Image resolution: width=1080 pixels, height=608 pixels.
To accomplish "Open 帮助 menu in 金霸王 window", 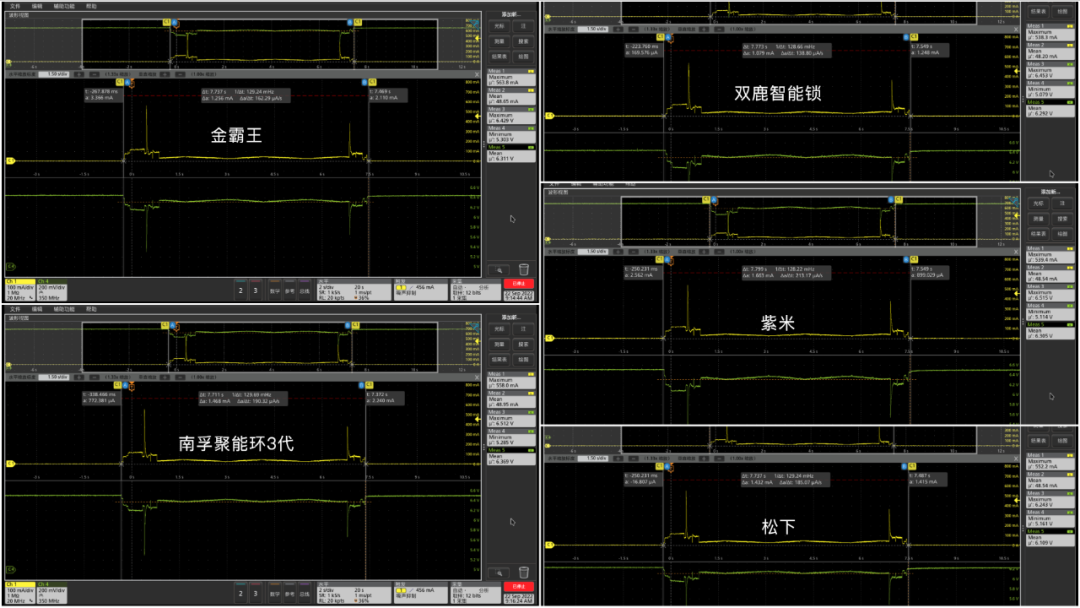I will (91, 6).
